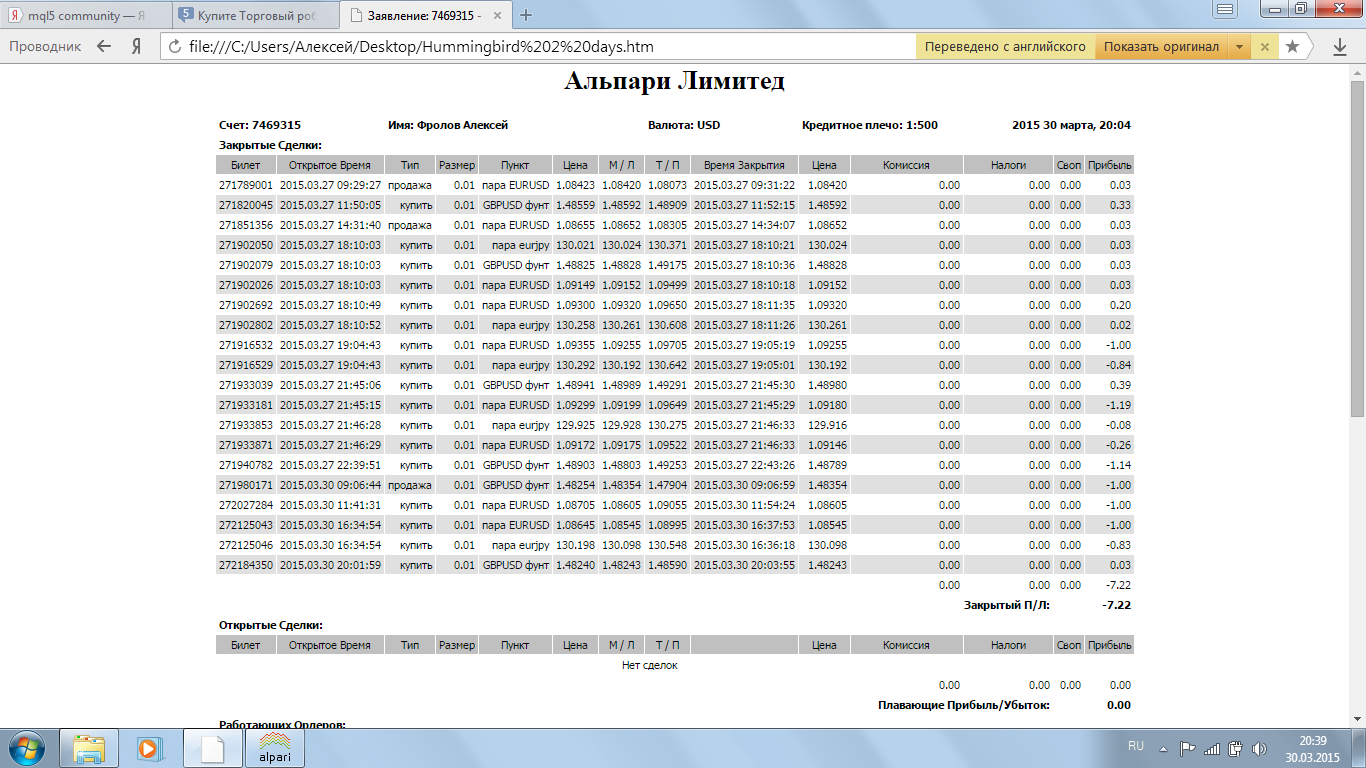
Task: Open downloads with the arrow icon
Action: [x=1340, y=46]
